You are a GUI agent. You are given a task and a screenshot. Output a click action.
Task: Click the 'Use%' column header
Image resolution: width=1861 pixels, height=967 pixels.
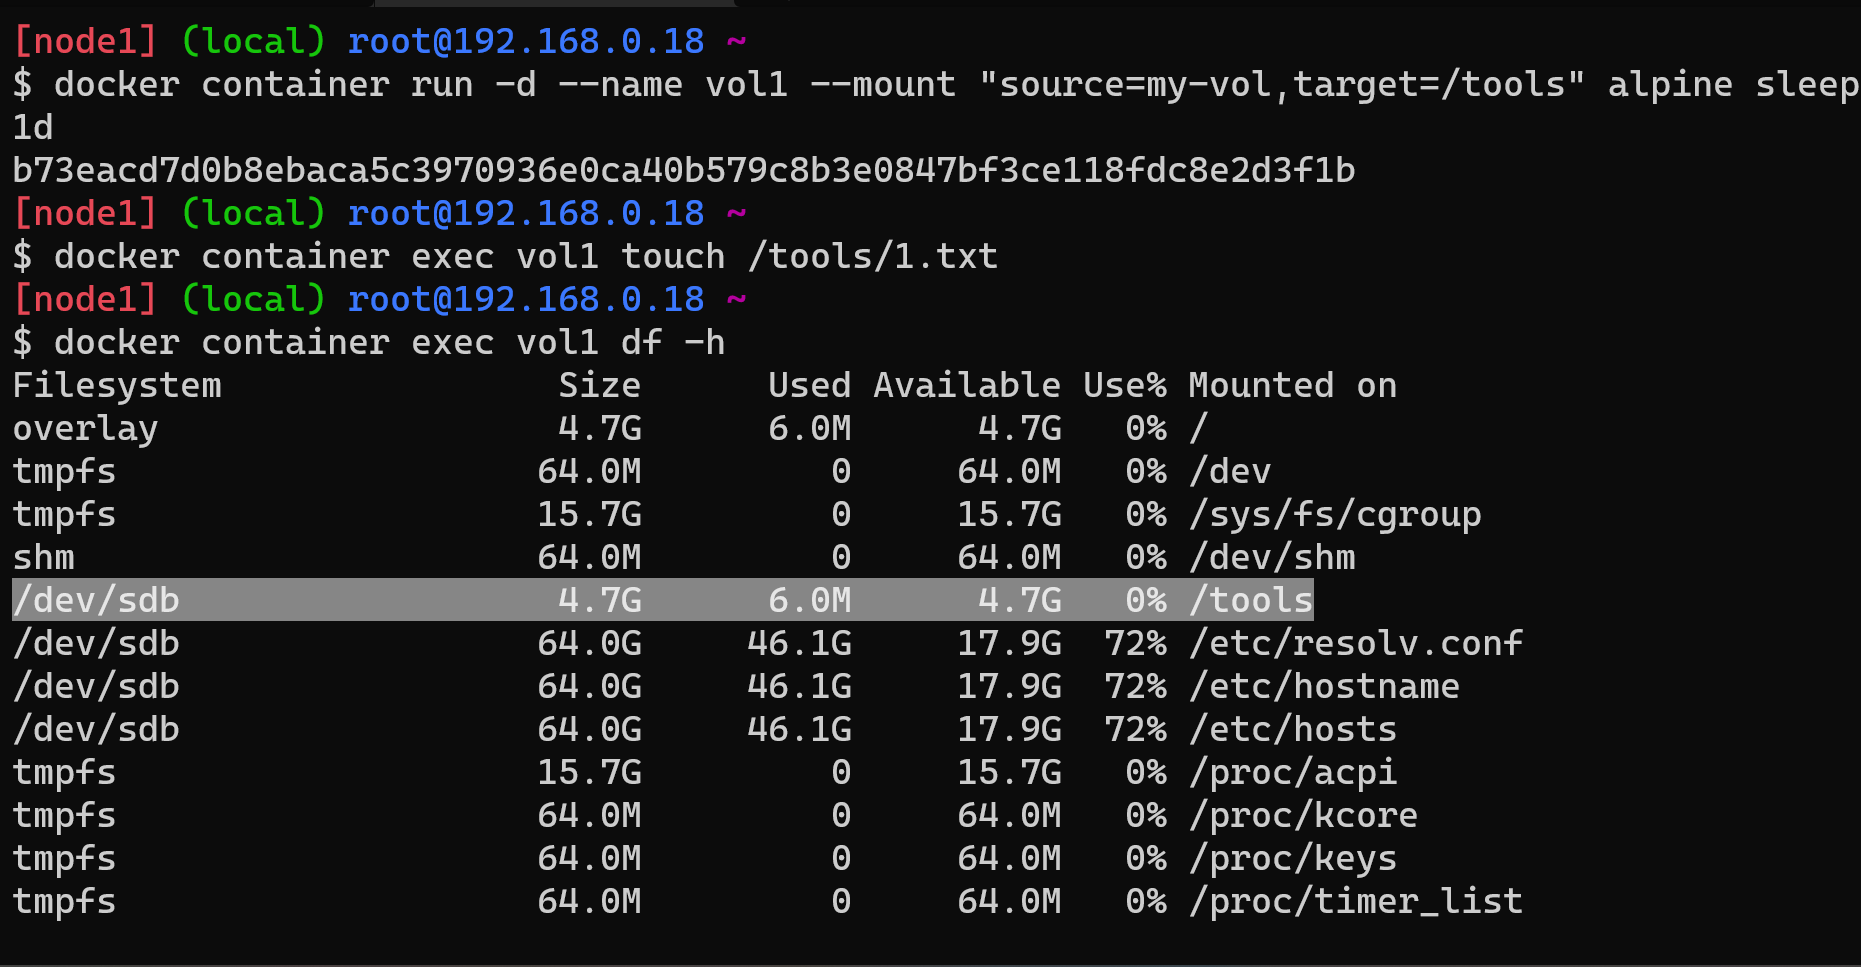coord(1124,386)
